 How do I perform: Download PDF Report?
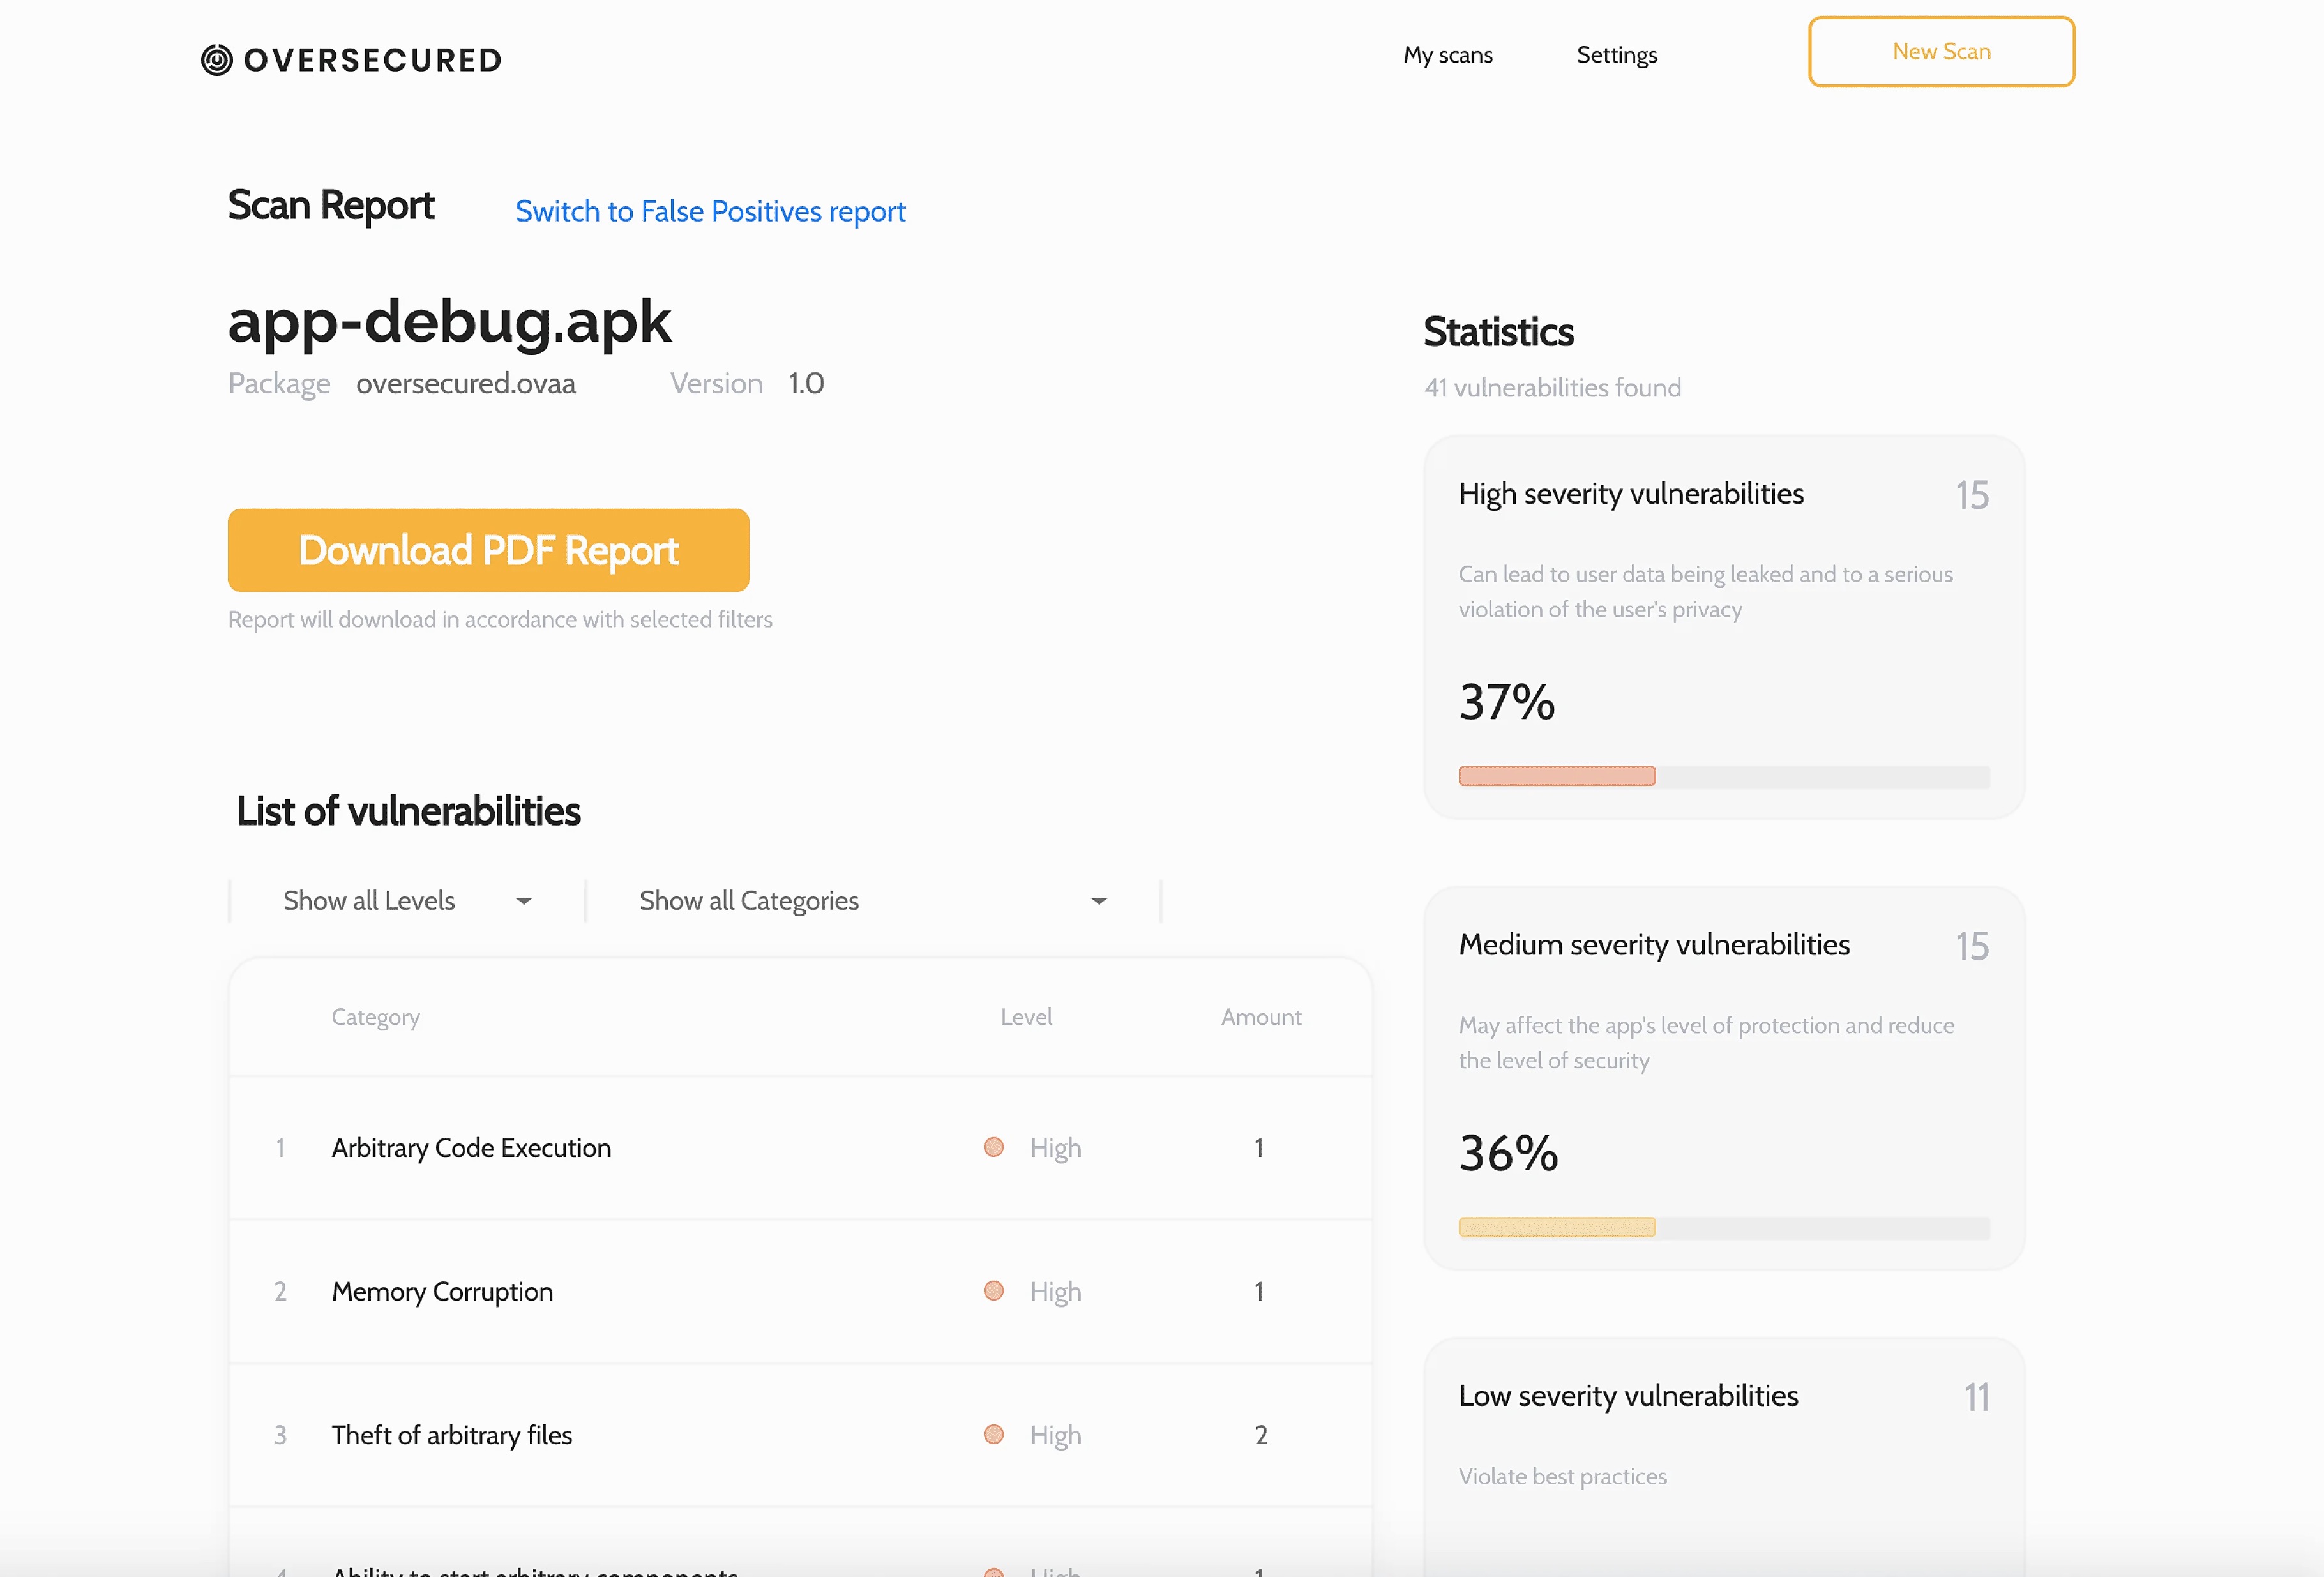(x=488, y=550)
